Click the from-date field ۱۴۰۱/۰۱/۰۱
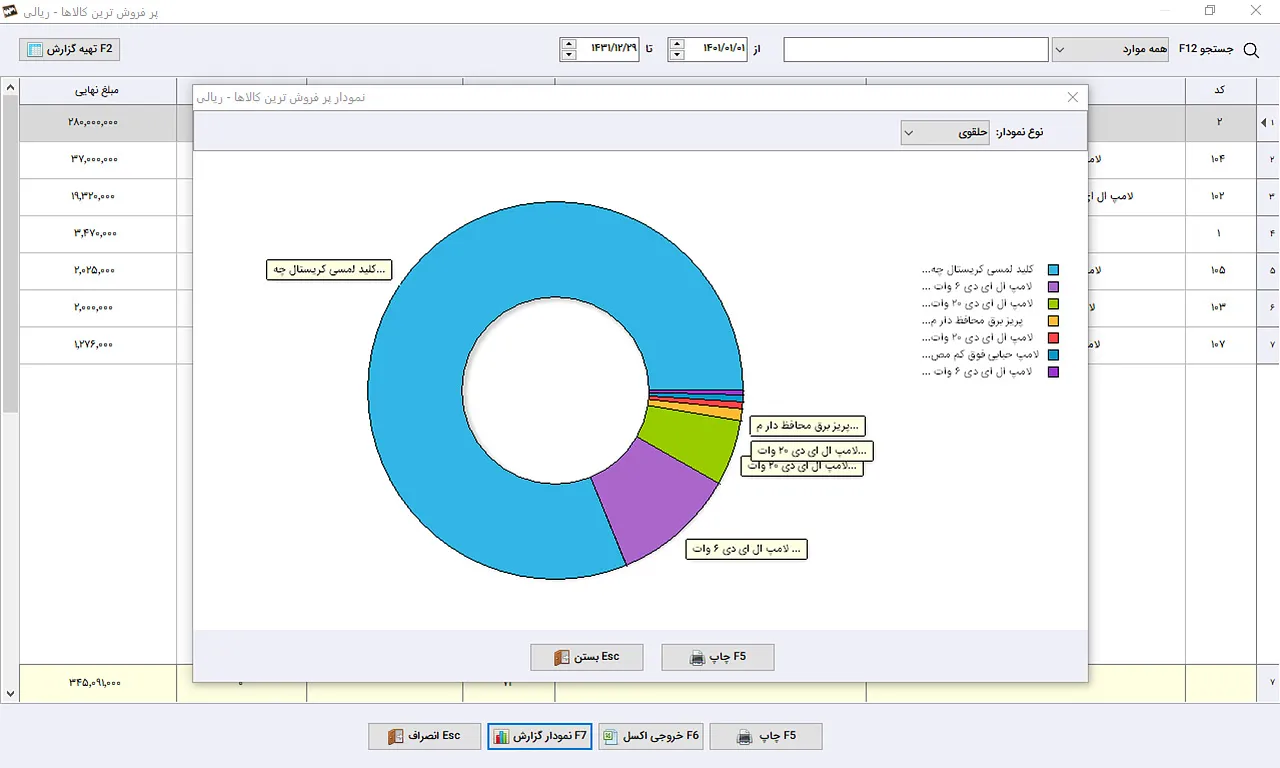This screenshot has width=1280, height=768. pos(717,49)
